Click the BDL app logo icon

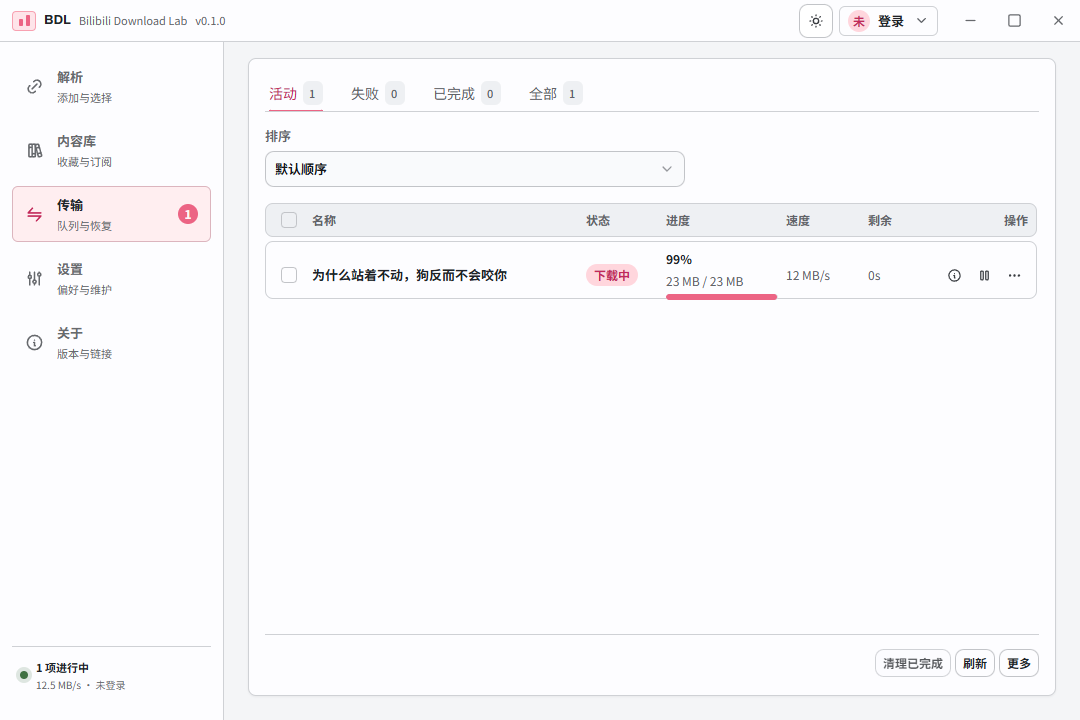[24, 21]
